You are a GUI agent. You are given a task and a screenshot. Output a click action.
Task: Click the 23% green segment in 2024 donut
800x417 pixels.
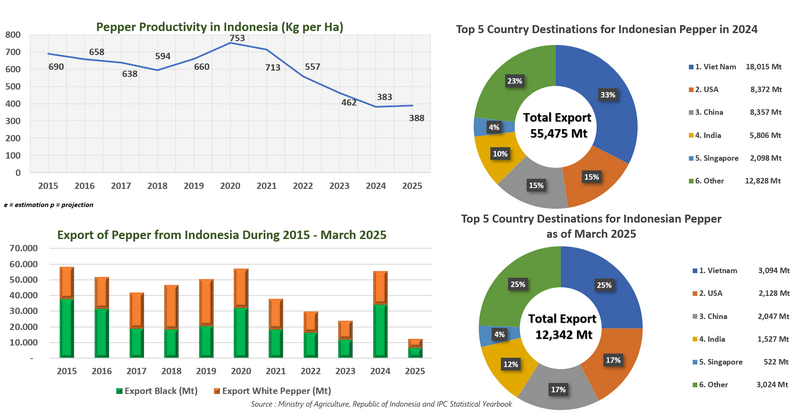(514, 82)
